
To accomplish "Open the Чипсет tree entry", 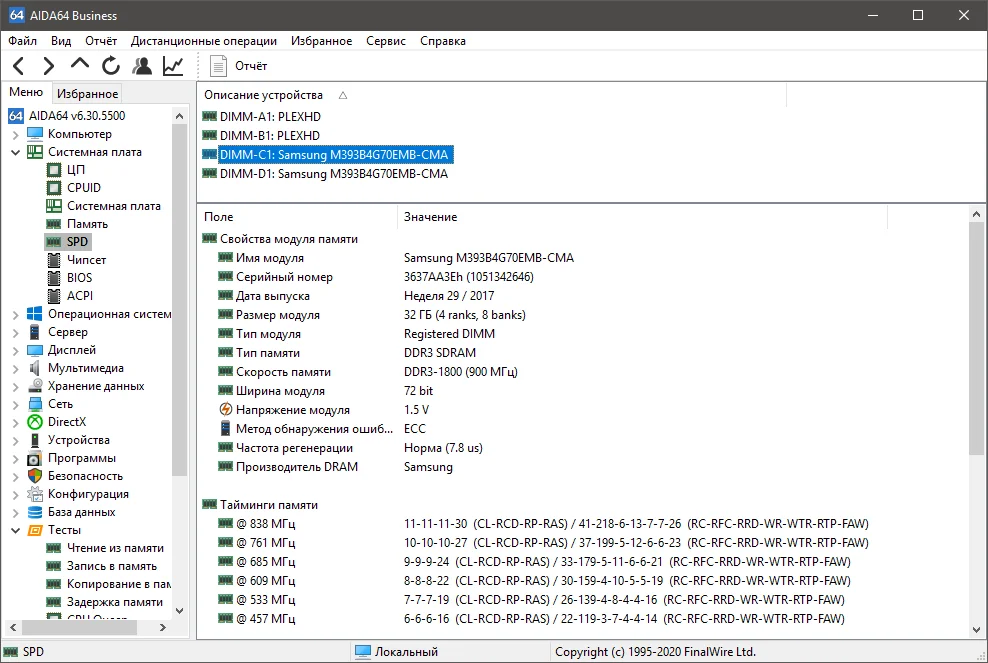I will pos(86,260).
